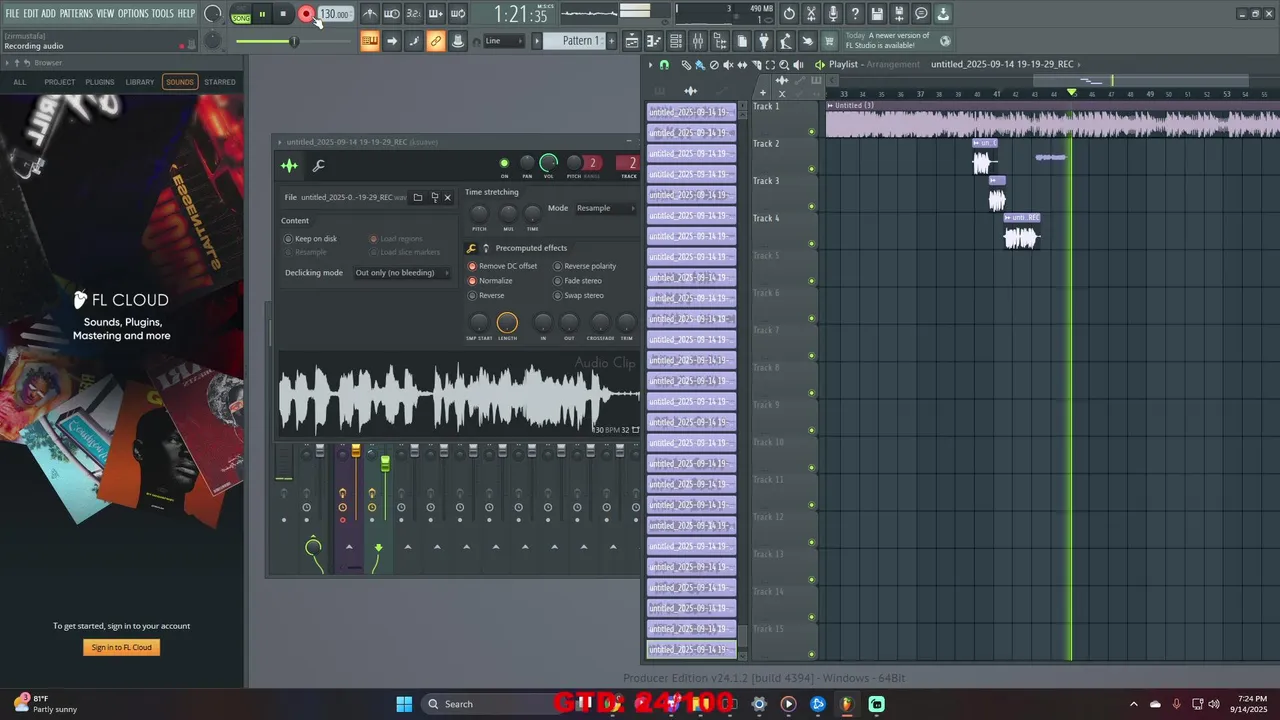The height and width of the screenshot is (720, 1280).
Task: Click the Windows Start button
Action: 404,704
